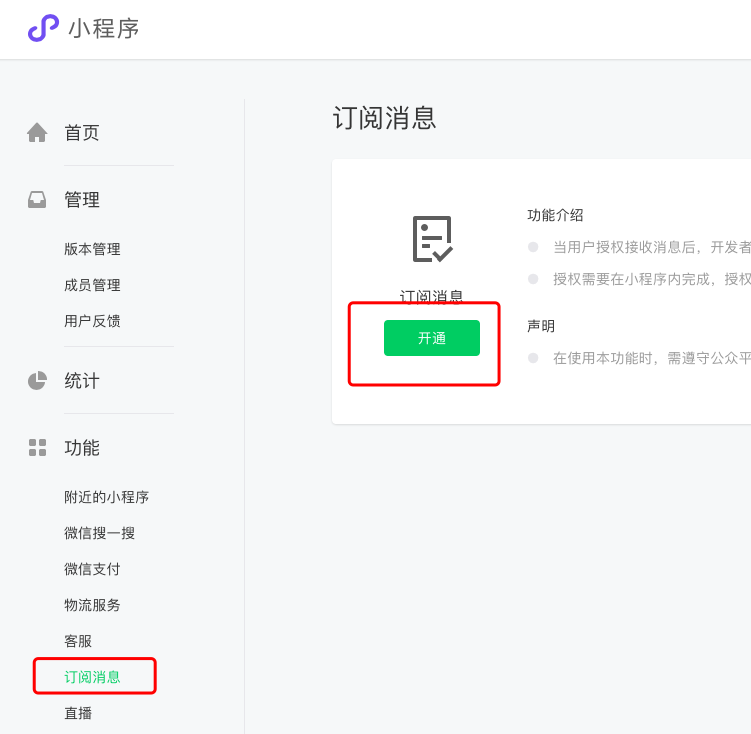Select the 管理 section in sidebar
Viewport: 751px width, 734px height.
[82, 200]
